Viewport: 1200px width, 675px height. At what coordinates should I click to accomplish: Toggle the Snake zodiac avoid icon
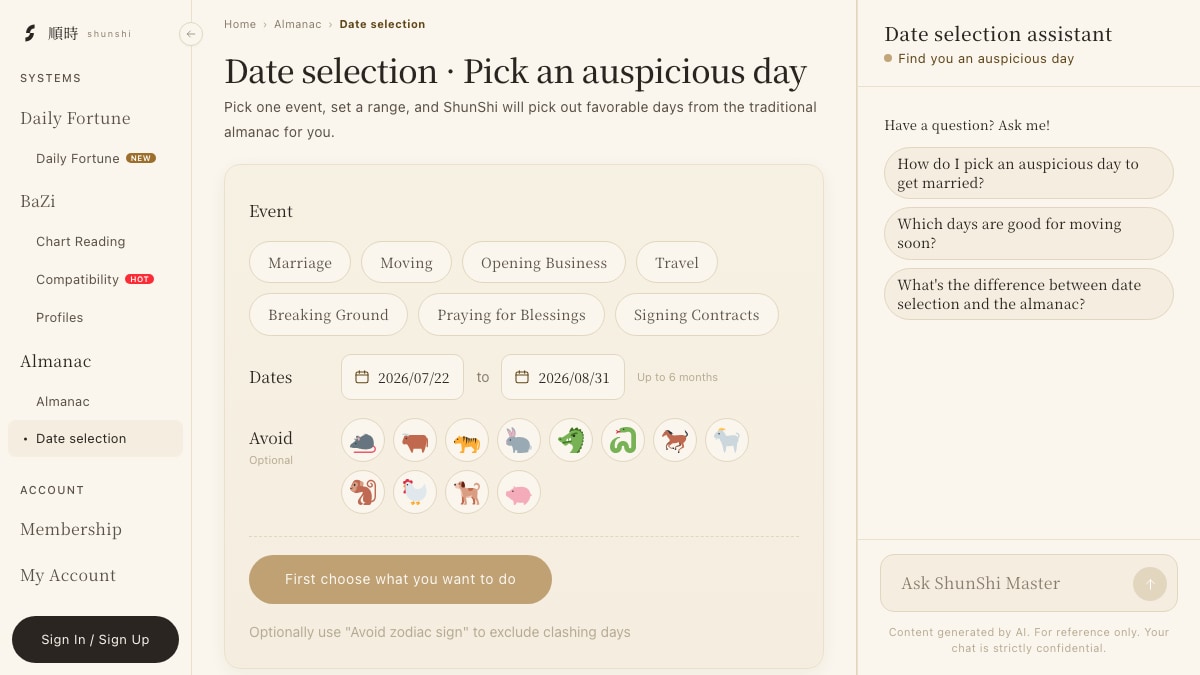(623, 440)
